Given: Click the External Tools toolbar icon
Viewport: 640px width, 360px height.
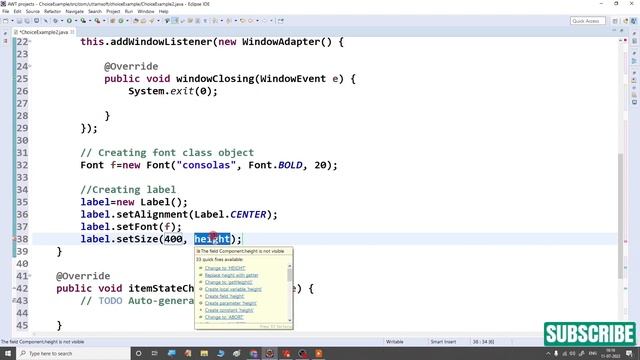Looking at the screenshot, I should (x=97, y=20).
